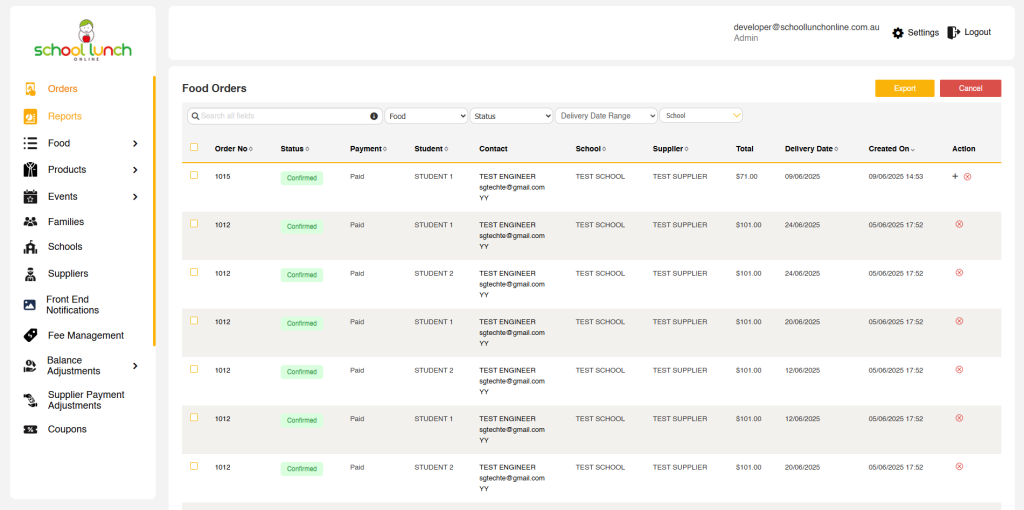The image size is (1024, 510).
Task: Expand the Products submenu chevron
Action: (135, 170)
